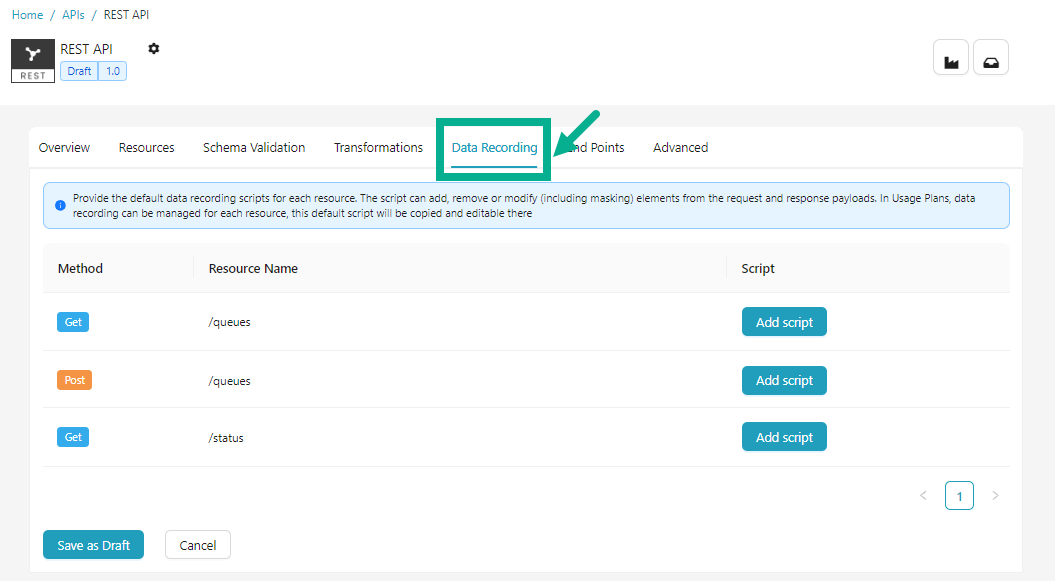Open the Transformations tab

point(378,148)
